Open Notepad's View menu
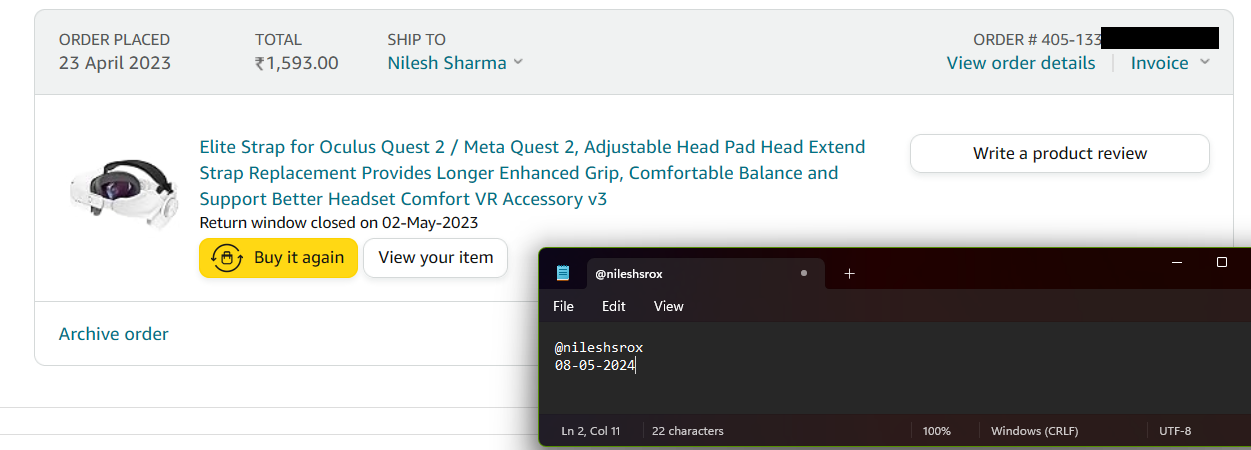Image resolution: width=1251 pixels, height=450 pixels. click(x=668, y=306)
